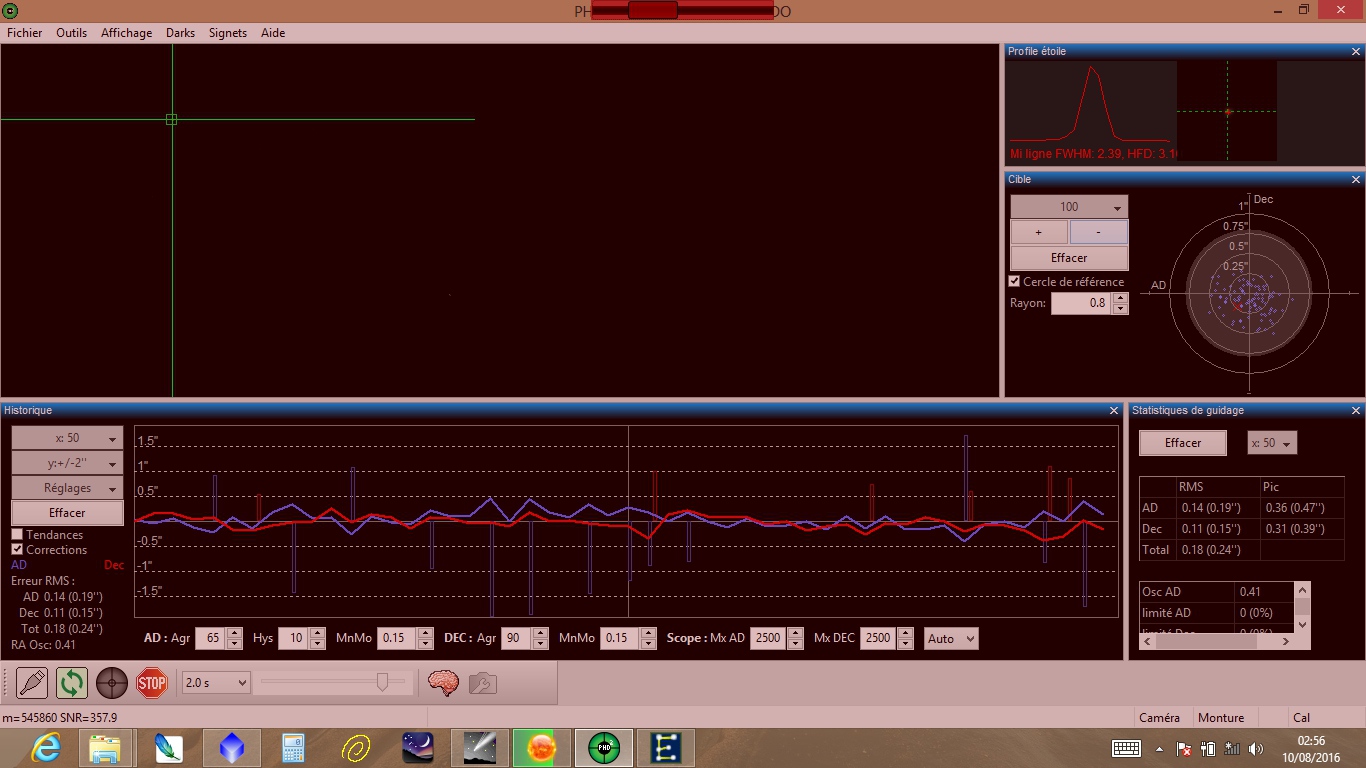Check the power plug tray icon

pos(1208,748)
